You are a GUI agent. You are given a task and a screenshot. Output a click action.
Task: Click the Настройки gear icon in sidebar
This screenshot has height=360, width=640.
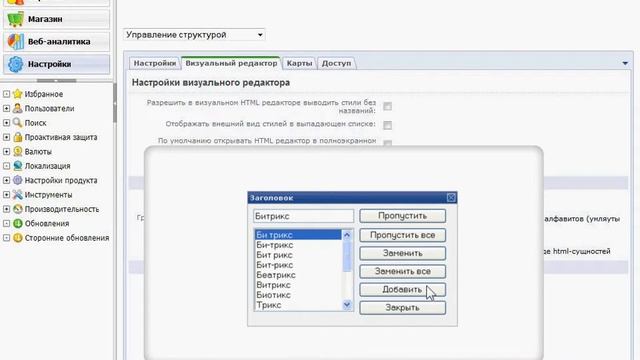pos(16,64)
